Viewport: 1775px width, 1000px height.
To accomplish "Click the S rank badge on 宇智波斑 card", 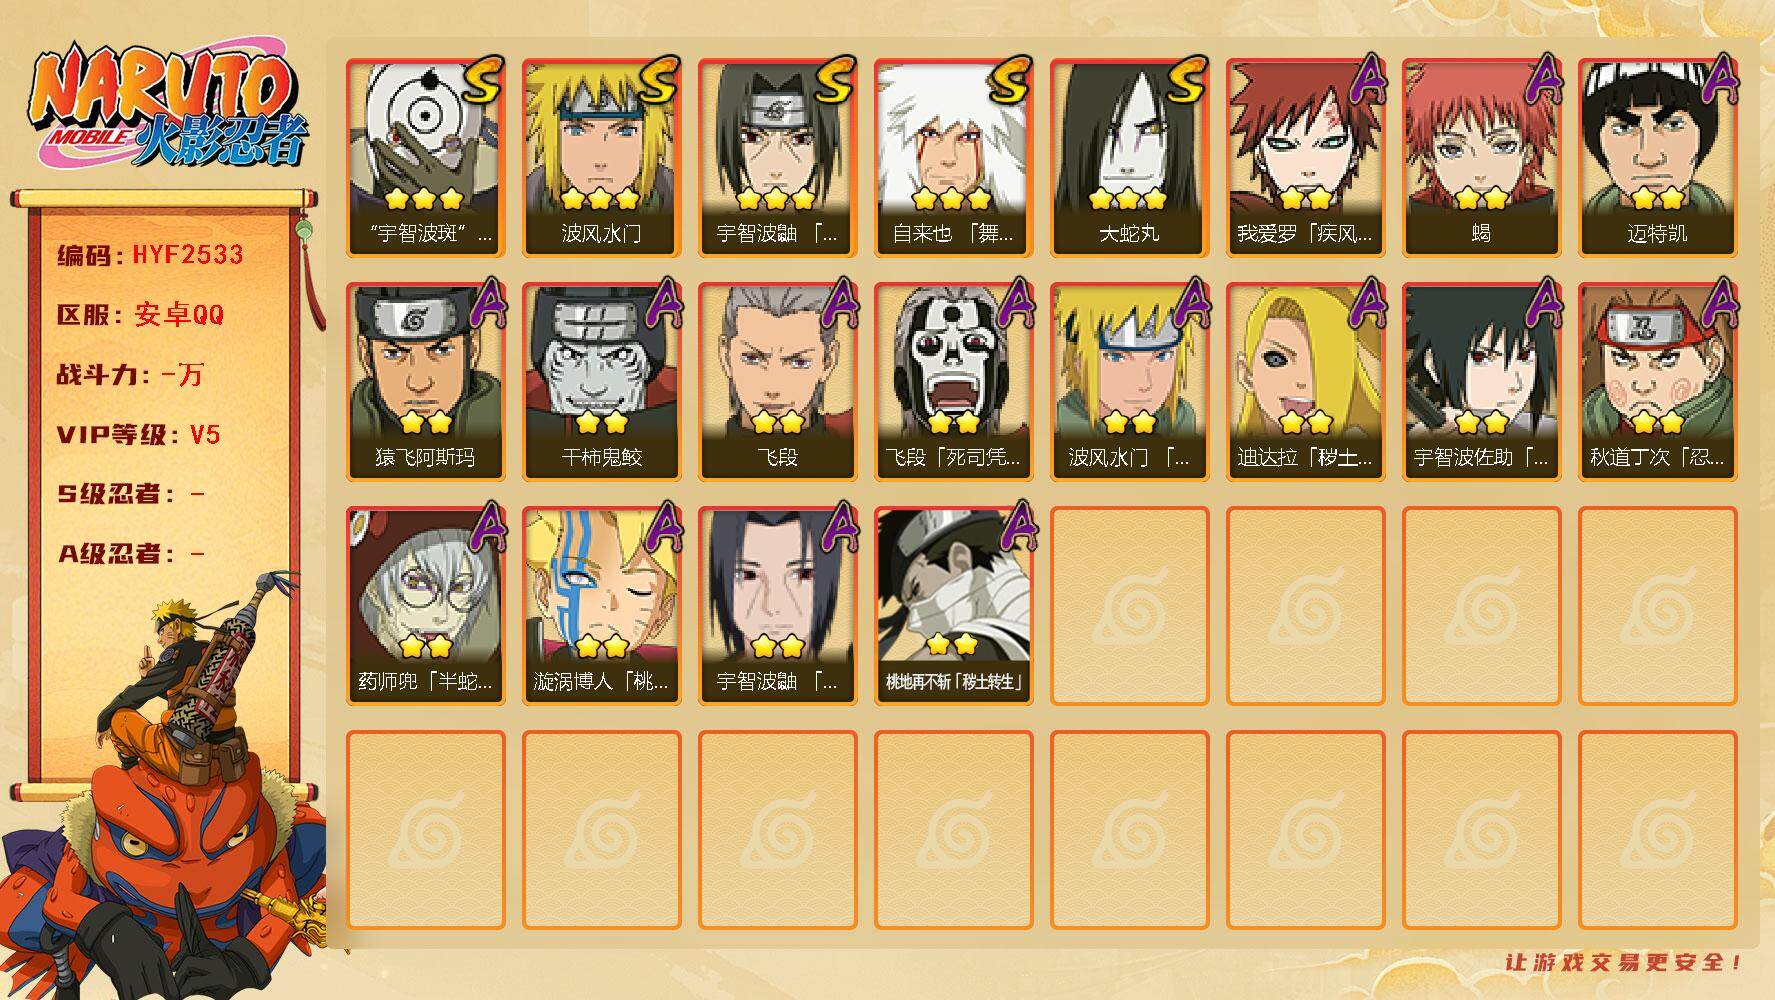I will (x=481, y=80).
